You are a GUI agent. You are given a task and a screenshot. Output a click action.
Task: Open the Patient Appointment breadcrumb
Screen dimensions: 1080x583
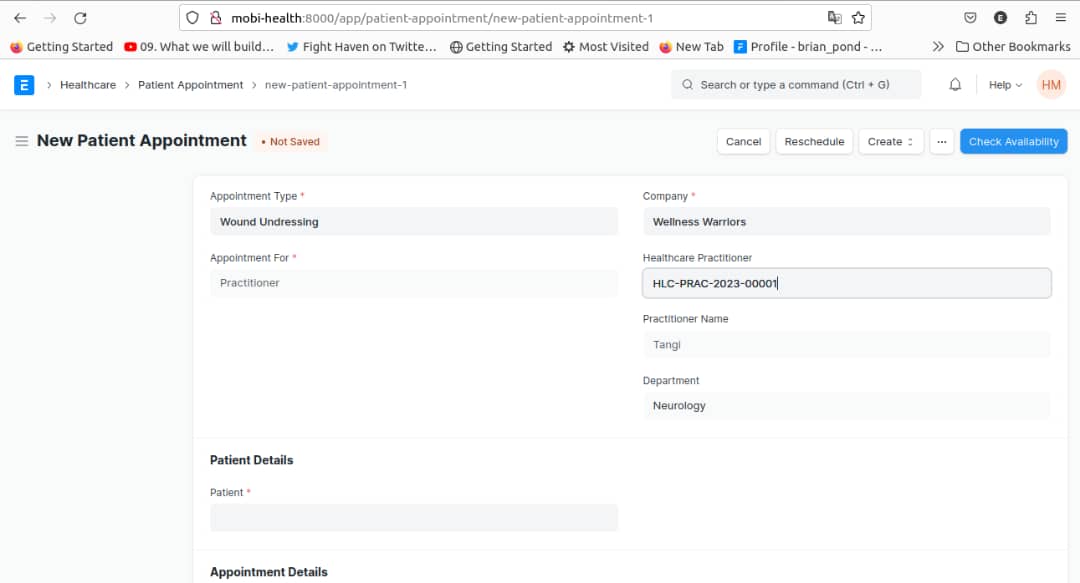point(190,85)
